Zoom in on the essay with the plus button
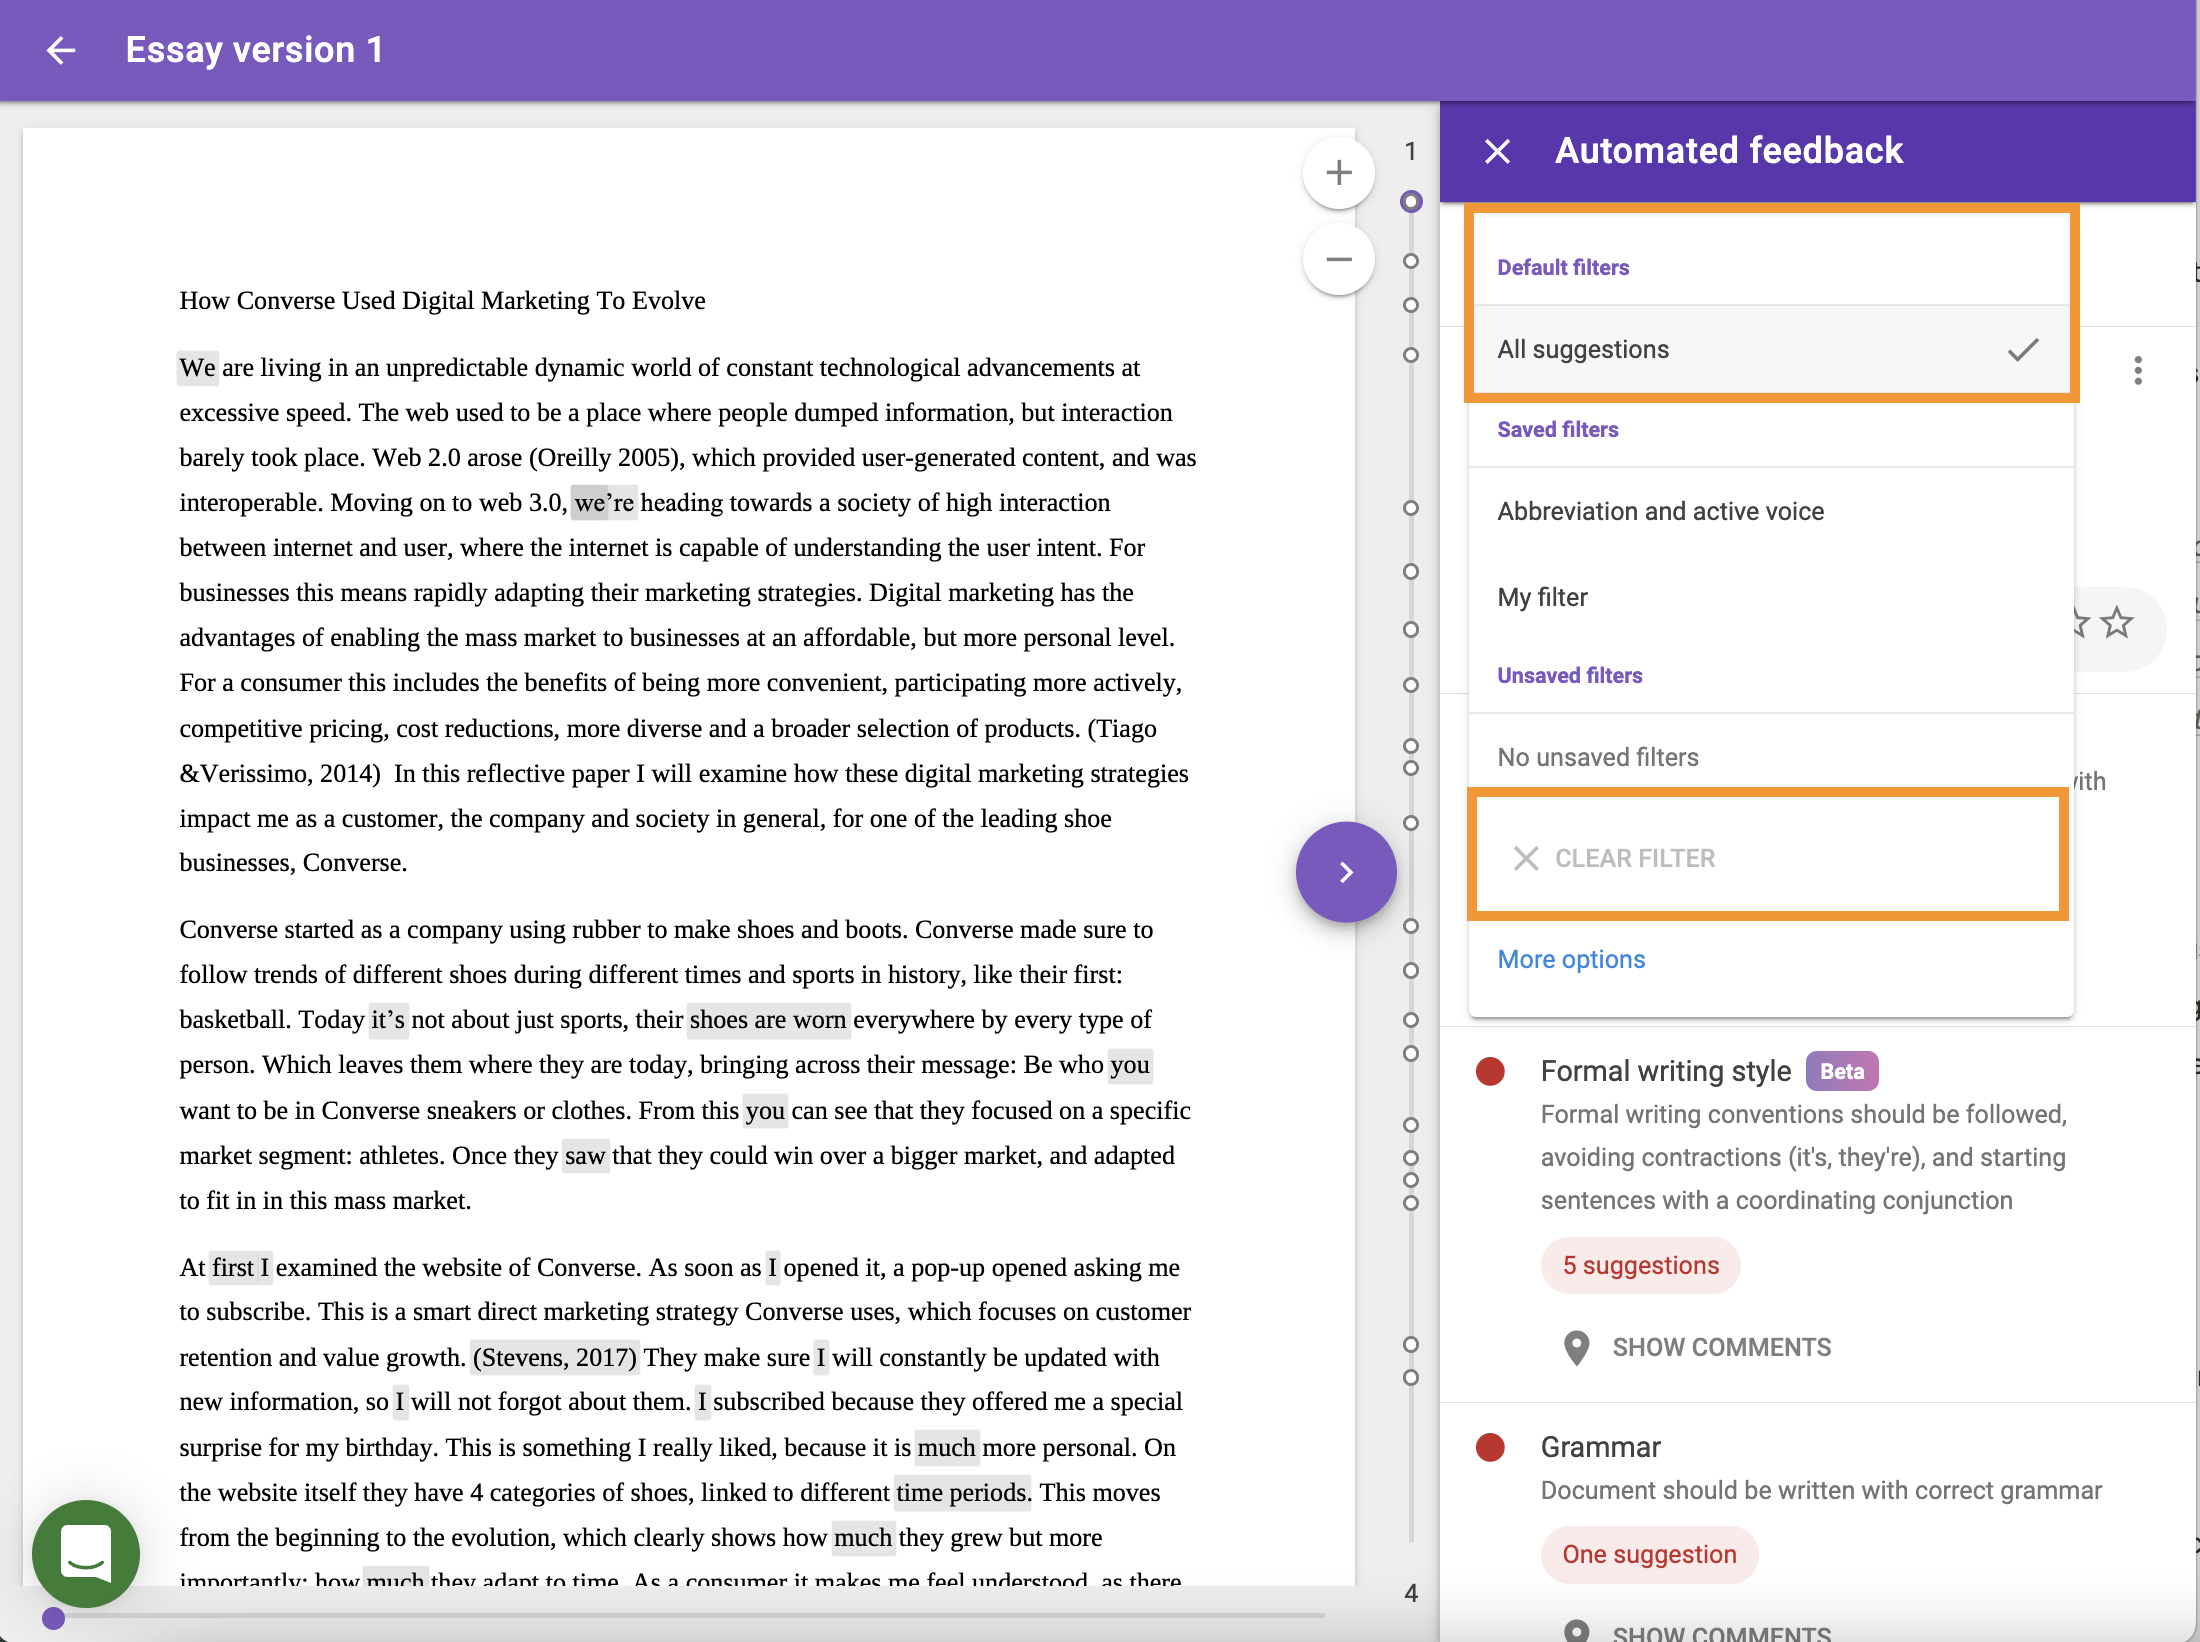This screenshot has width=2200, height=1642. tap(1339, 173)
